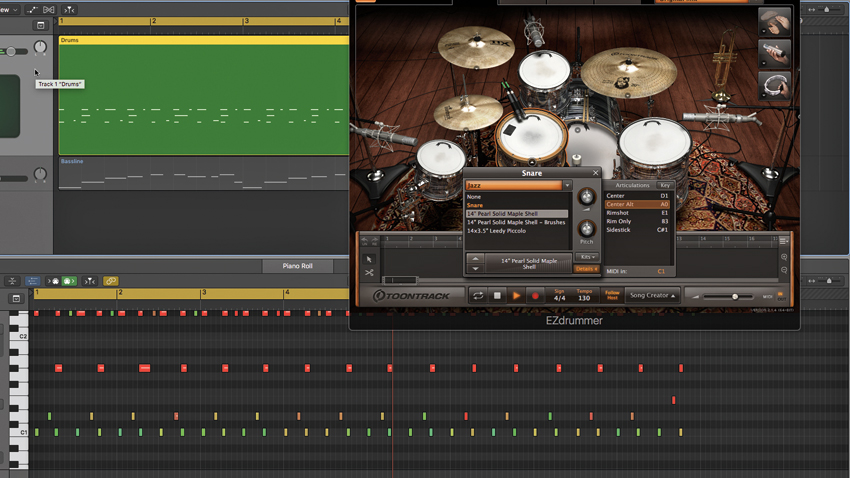Toggle catch playhead in tracks toolbar
Viewport: 850px width, 478px height.
69,10
